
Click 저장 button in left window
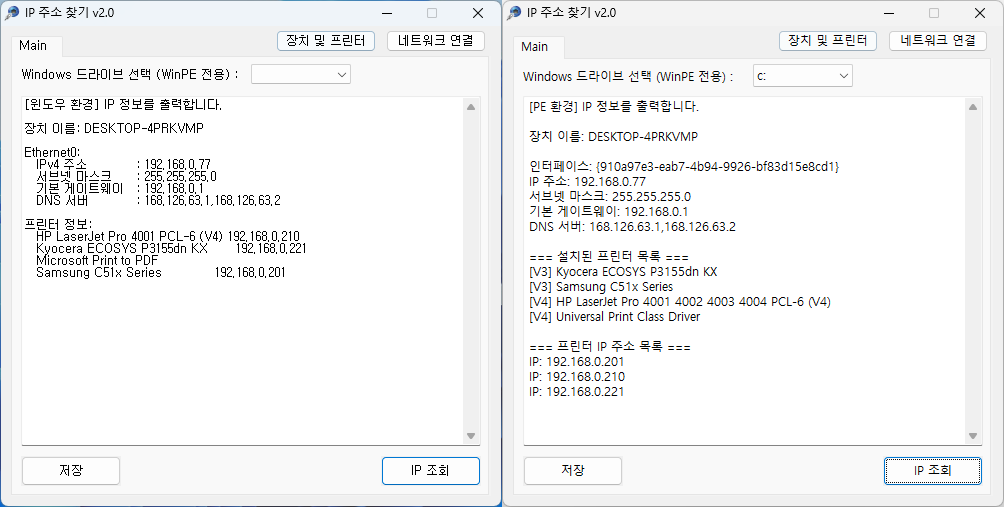coord(71,471)
